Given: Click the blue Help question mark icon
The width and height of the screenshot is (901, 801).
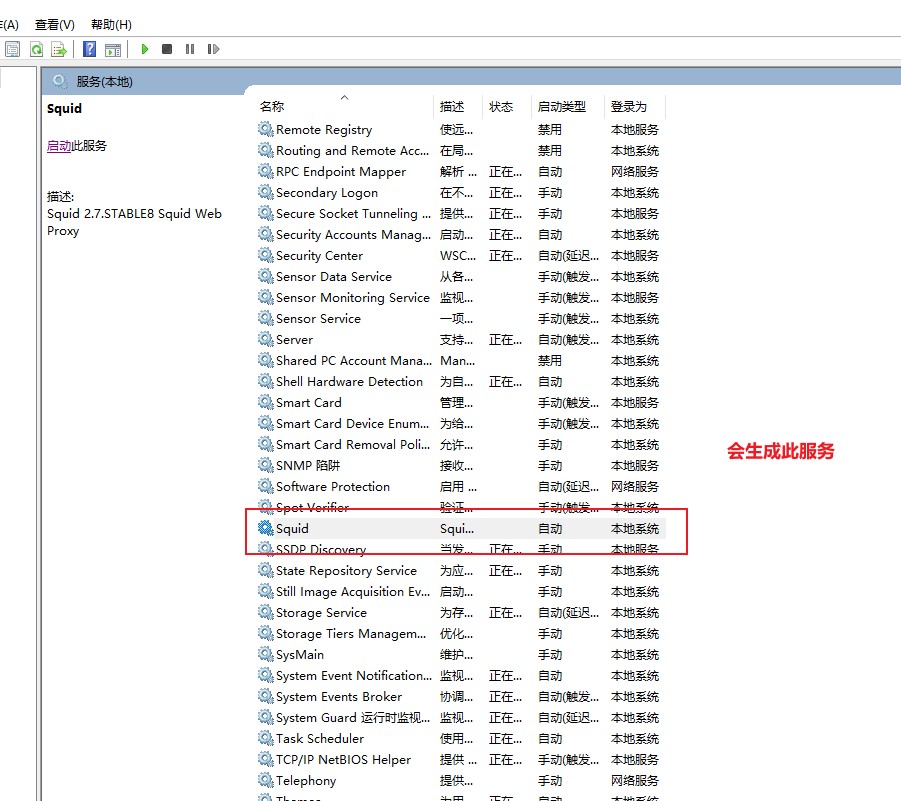Looking at the screenshot, I should coord(90,49).
